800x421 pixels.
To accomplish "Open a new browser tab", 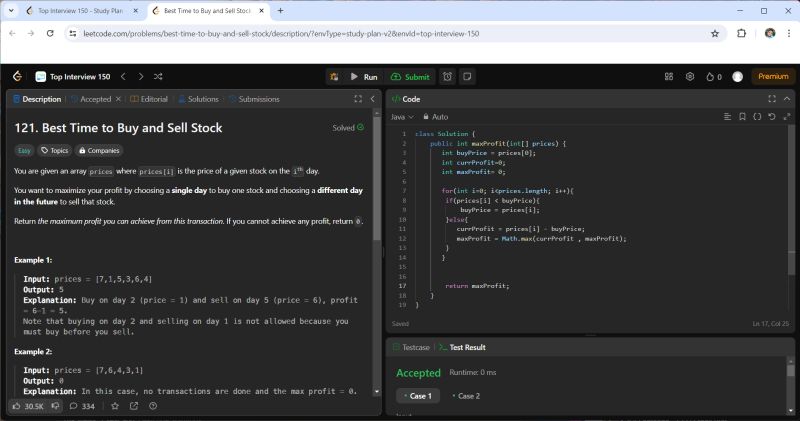I will [280, 11].
